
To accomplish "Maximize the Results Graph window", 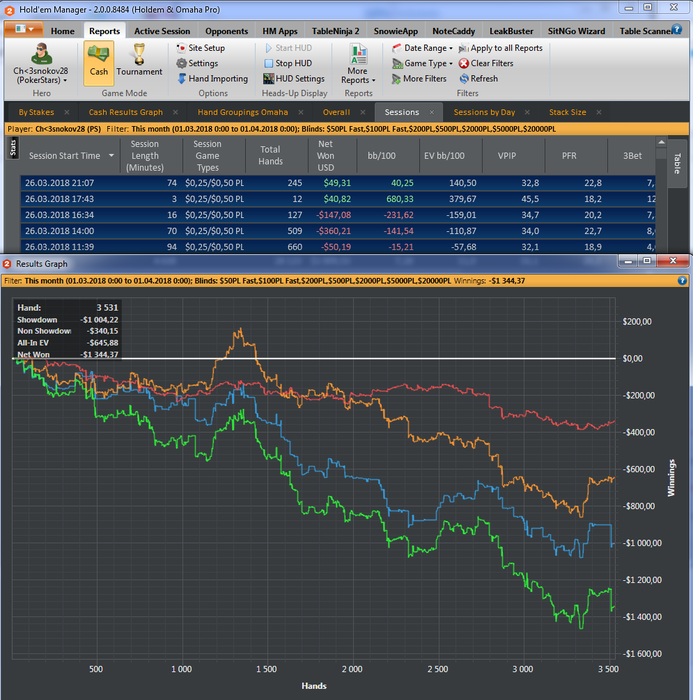I will click(x=647, y=261).
